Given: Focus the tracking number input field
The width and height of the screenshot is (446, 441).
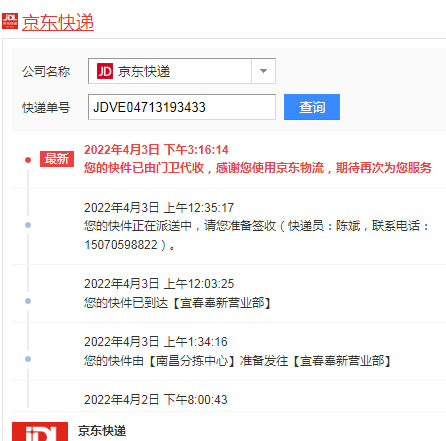Looking at the screenshot, I should tap(182, 107).
